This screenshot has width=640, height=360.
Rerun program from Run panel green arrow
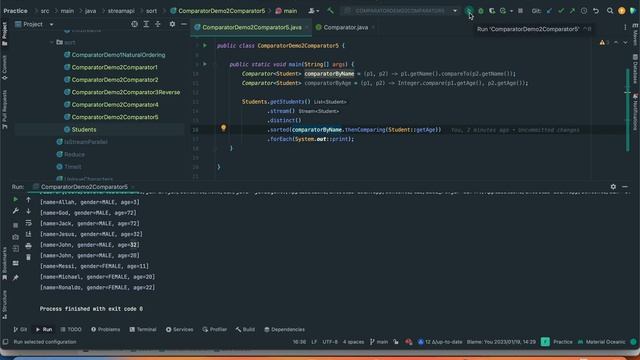16,200
